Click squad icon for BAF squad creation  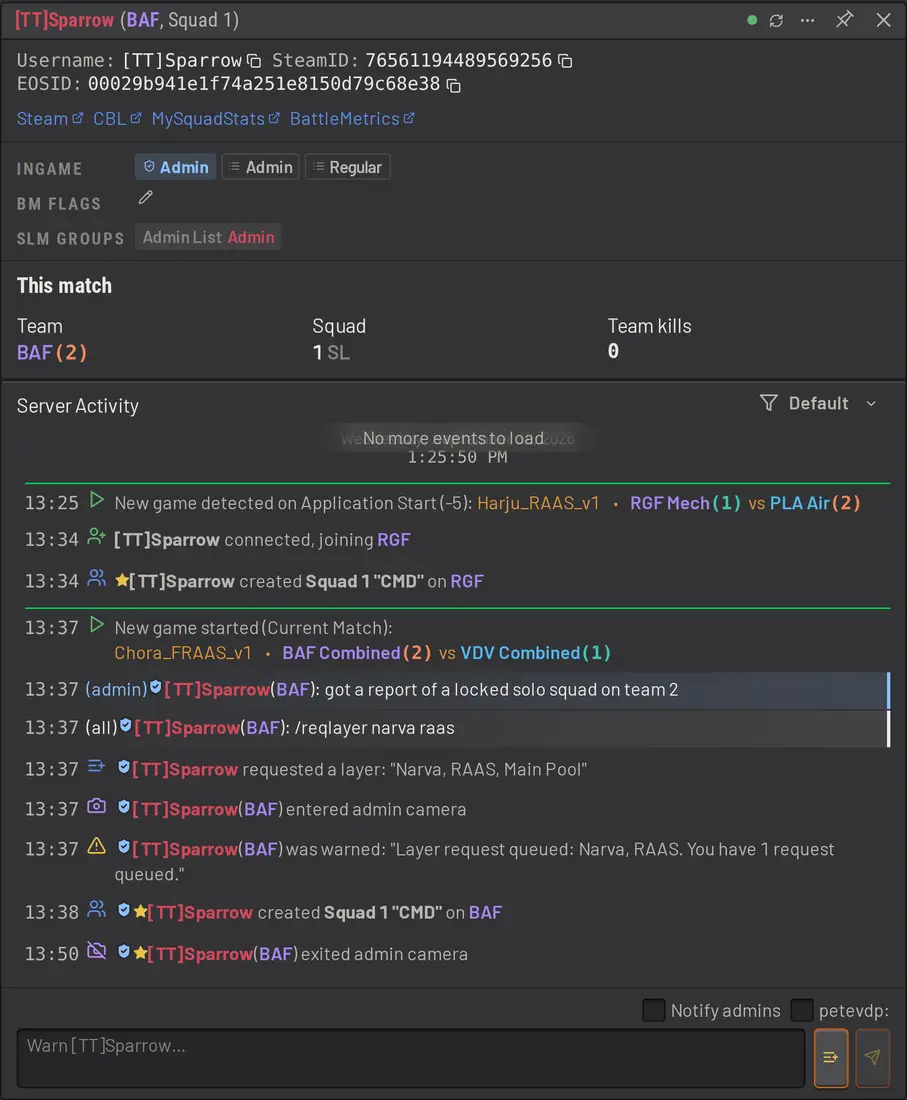click(x=97, y=910)
